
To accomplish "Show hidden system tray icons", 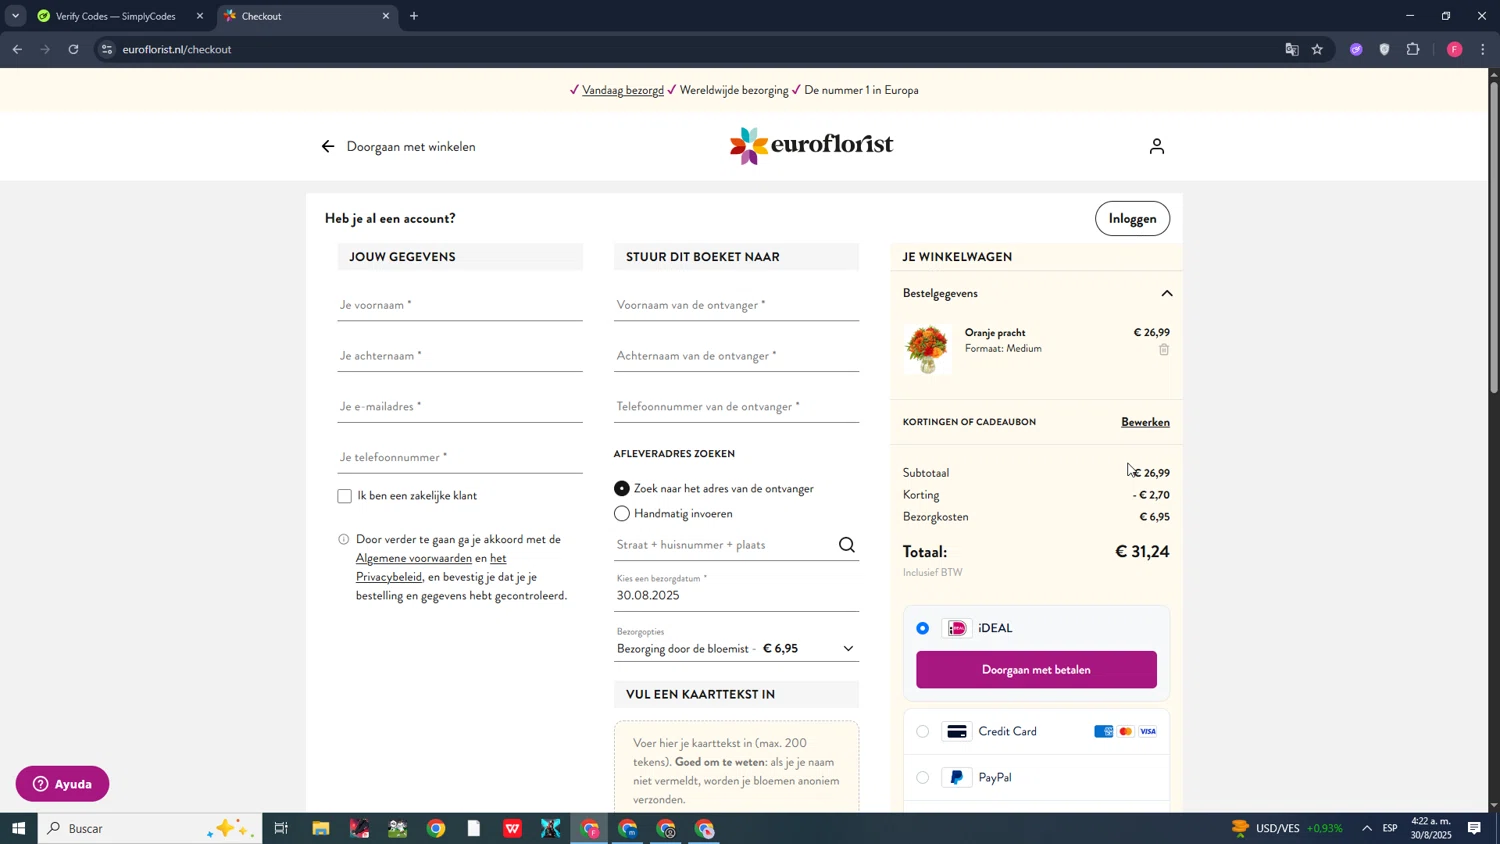I will (x=1367, y=828).
